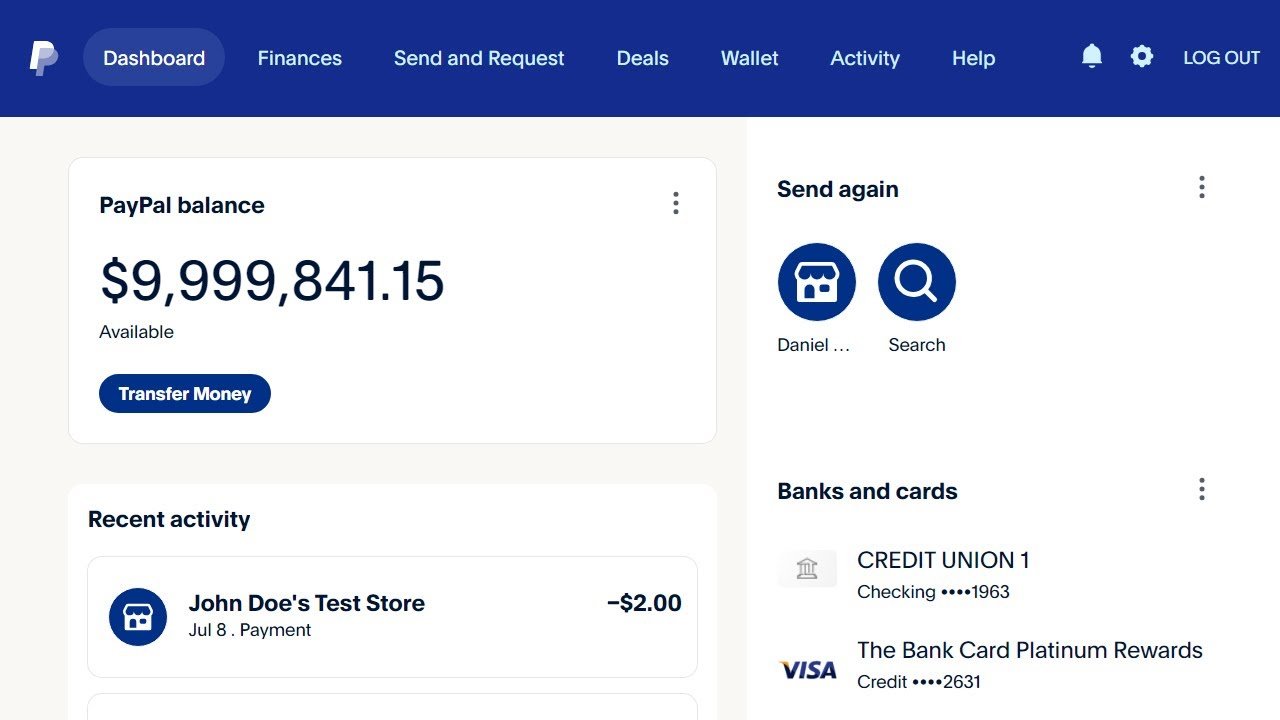Select the Credit Union 1 checking account entry
The height and width of the screenshot is (720, 1280).
coord(943,574)
